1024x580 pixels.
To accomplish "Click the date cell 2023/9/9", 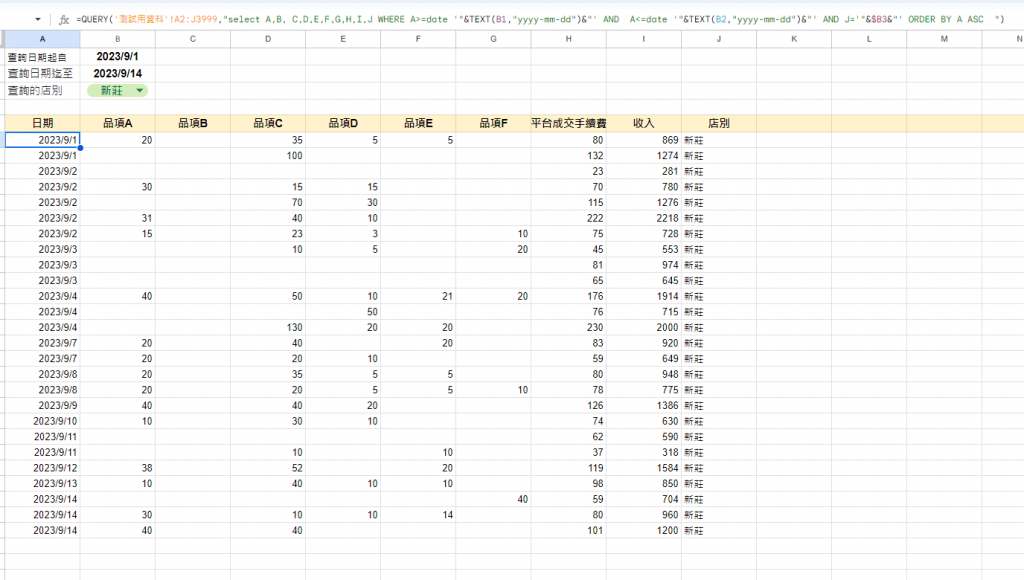I will [x=42, y=406].
